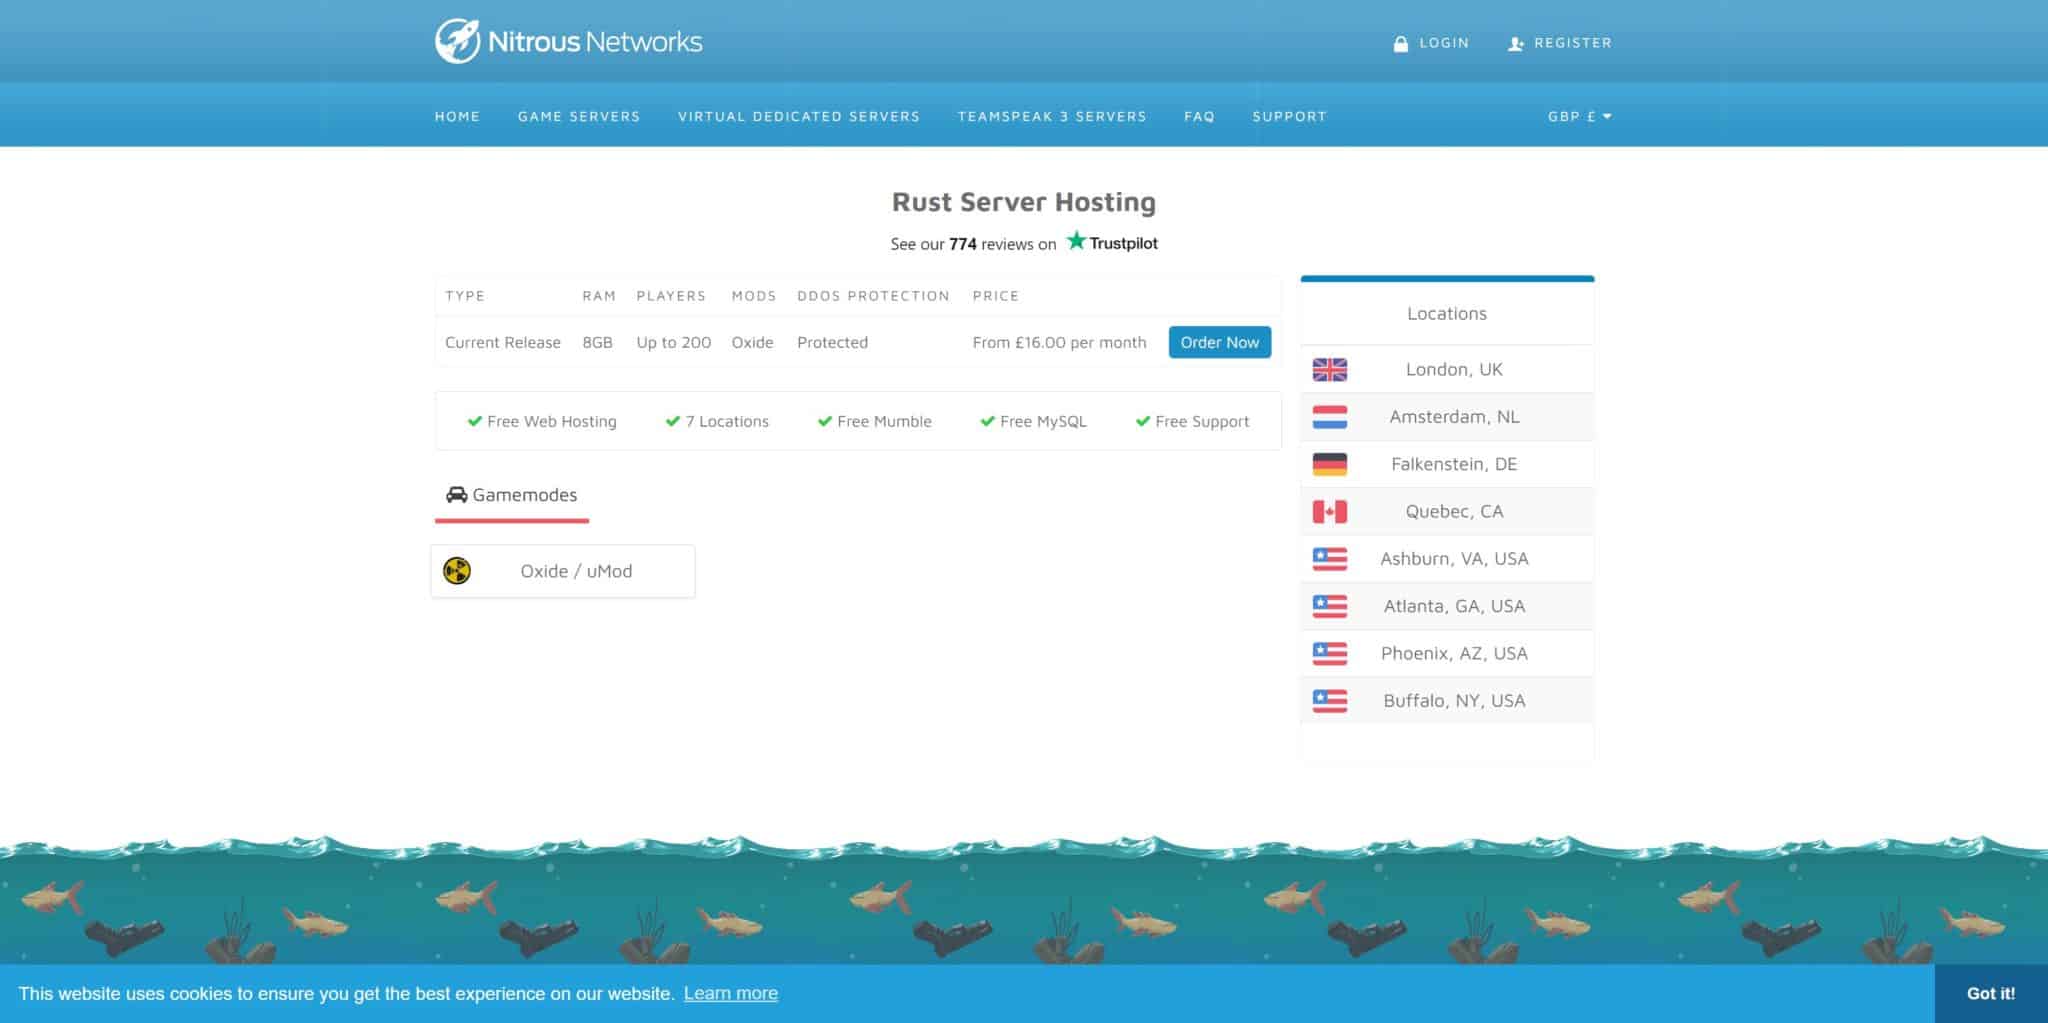This screenshot has width=2048, height=1023.
Task: Click the Ashburn, VA, USA text
Action: (x=1454, y=559)
